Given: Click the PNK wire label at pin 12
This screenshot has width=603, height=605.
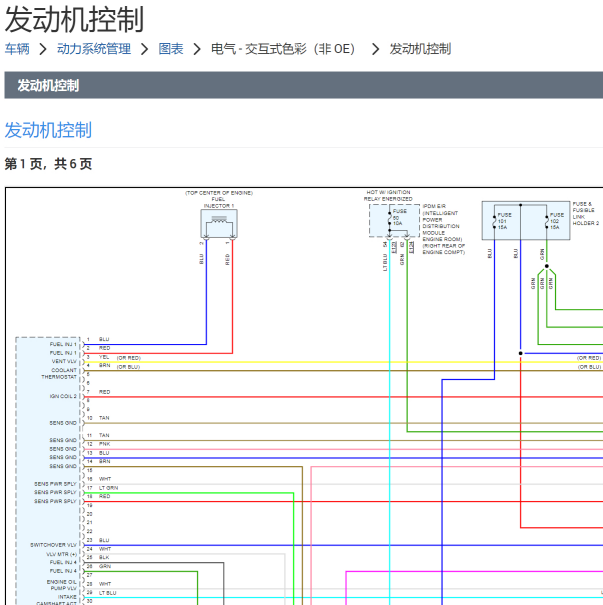Looking at the screenshot, I should (x=104, y=444).
